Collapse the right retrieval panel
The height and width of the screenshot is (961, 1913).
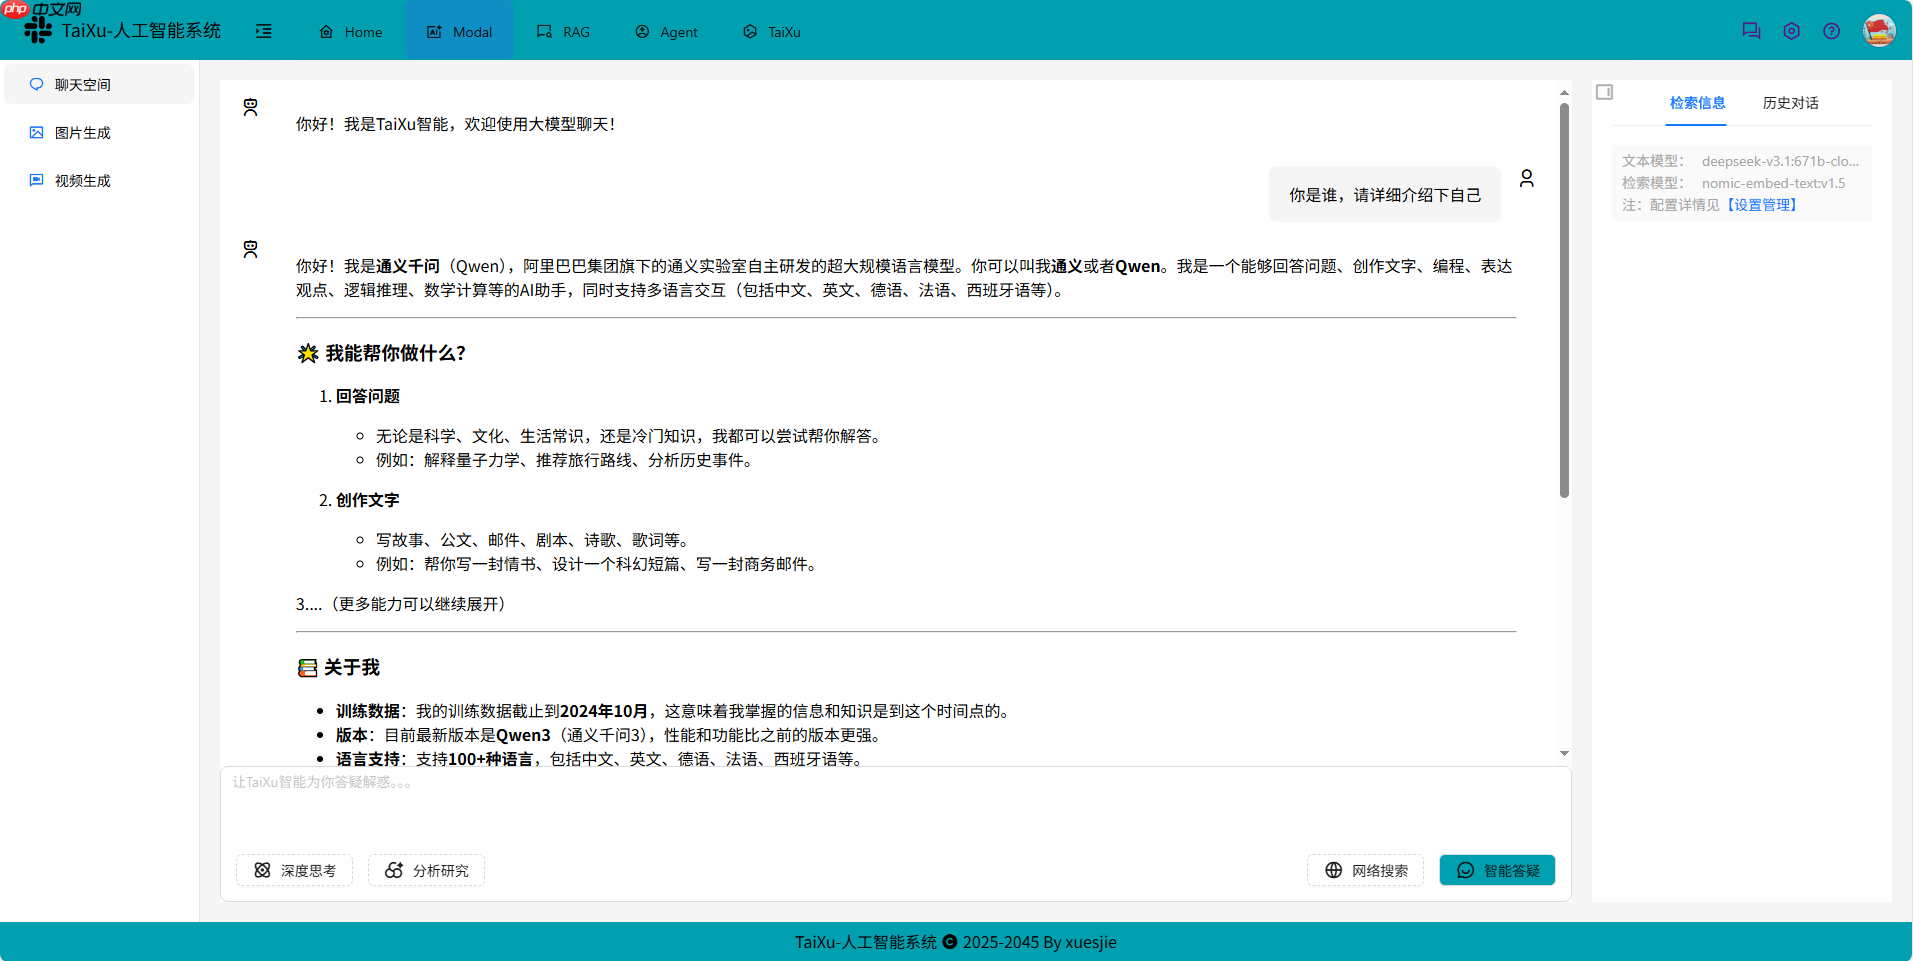coord(1605,91)
